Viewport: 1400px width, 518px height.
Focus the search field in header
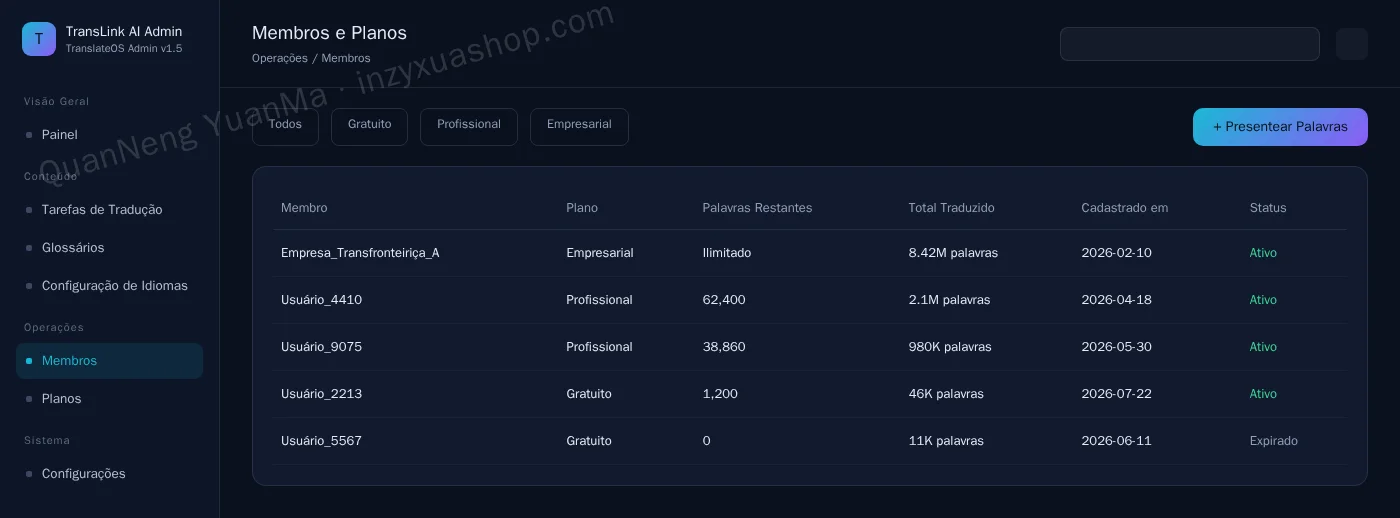(1190, 44)
